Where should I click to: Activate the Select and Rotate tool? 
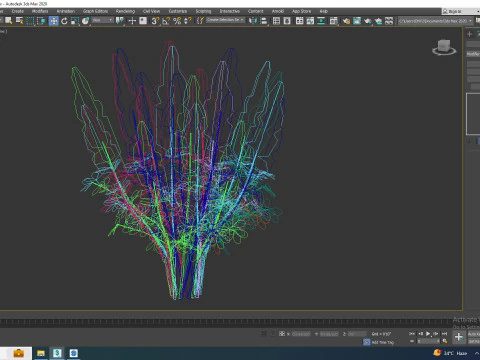[x=64, y=21]
